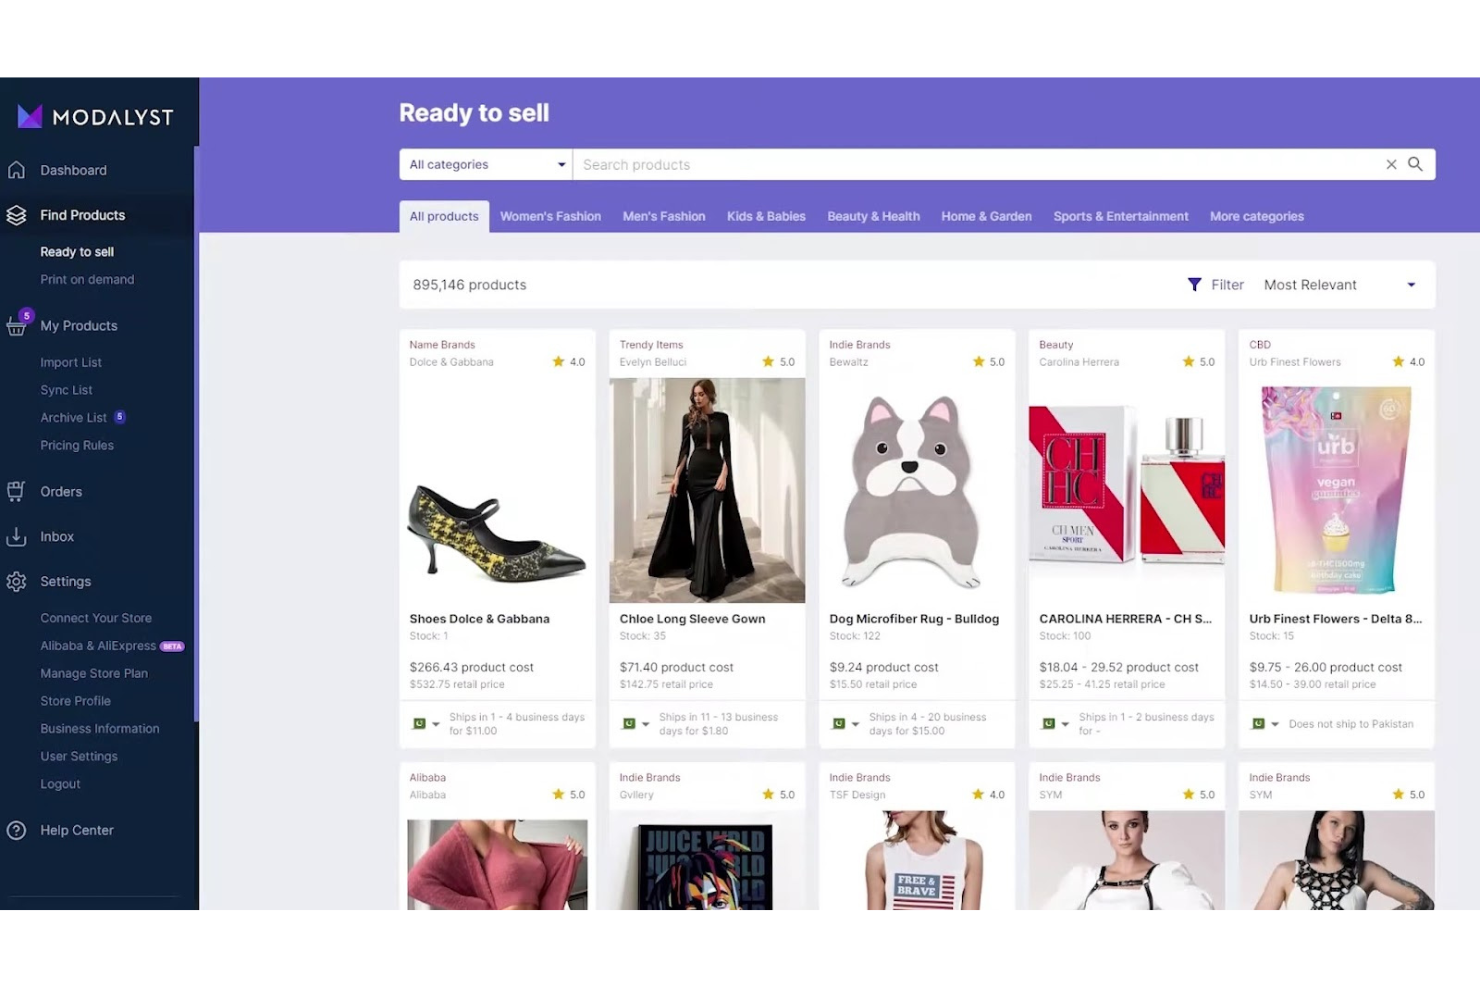Screen dimensions: 1480x987
Task: Open shipping country dropdown on Chloe Long Sleeve Gown
Action: (x=636, y=724)
